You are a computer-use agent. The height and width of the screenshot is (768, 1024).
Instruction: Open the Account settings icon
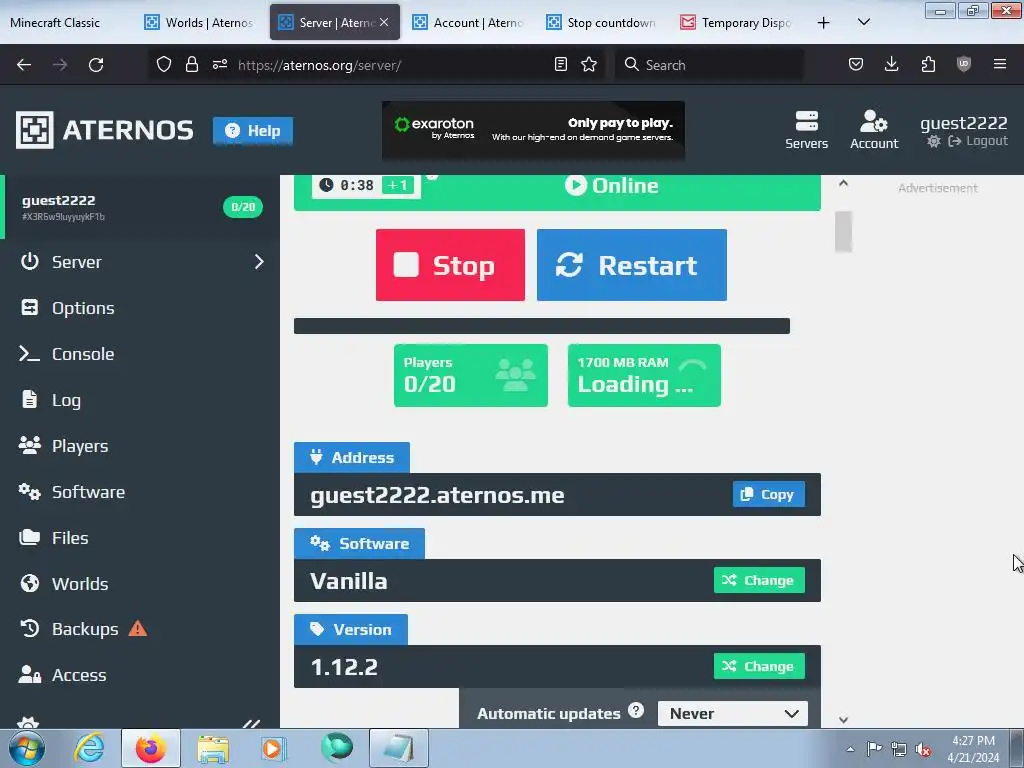pos(874,130)
